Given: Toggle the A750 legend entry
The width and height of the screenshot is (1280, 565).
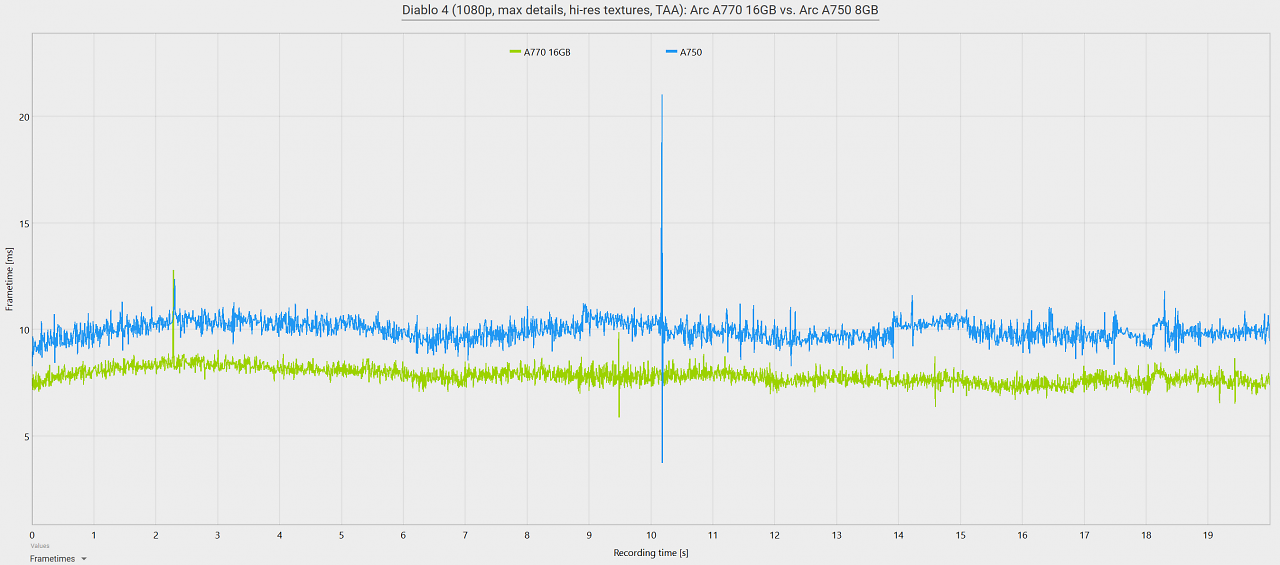Looking at the screenshot, I should (684, 52).
